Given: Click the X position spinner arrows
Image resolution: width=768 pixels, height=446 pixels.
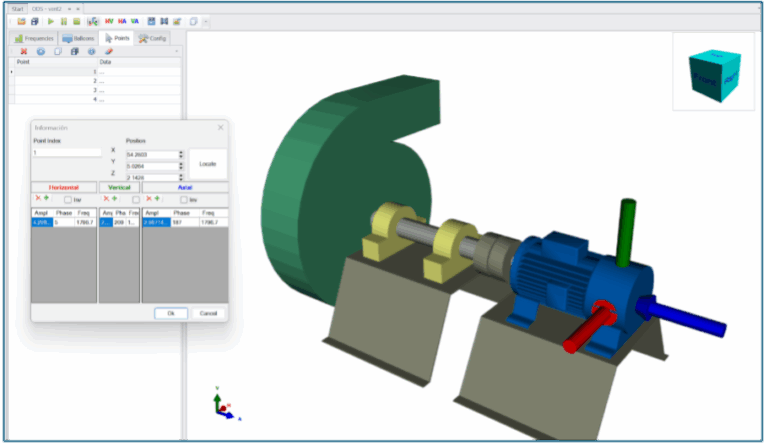Looking at the screenshot, I should [x=181, y=154].
